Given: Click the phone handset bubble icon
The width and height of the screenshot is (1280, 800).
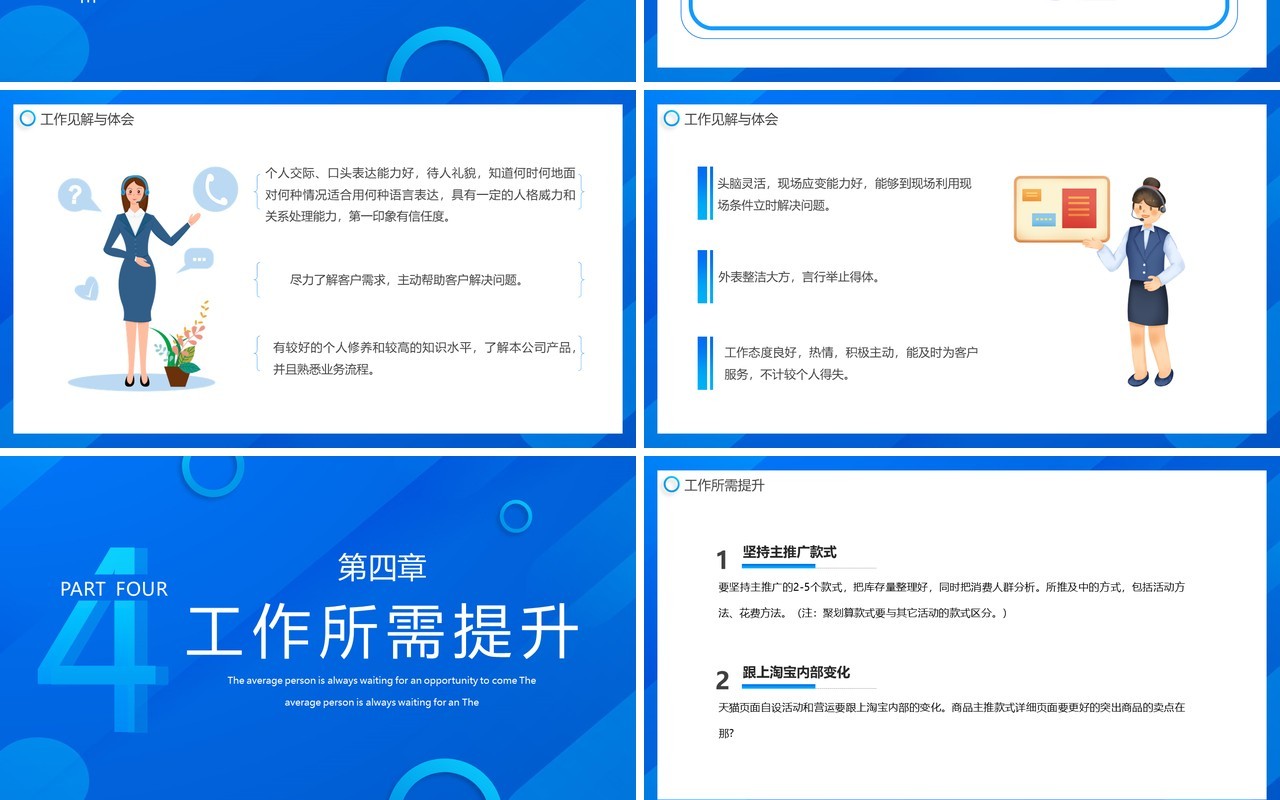Looking at the screenshot, I should [215, 189].
